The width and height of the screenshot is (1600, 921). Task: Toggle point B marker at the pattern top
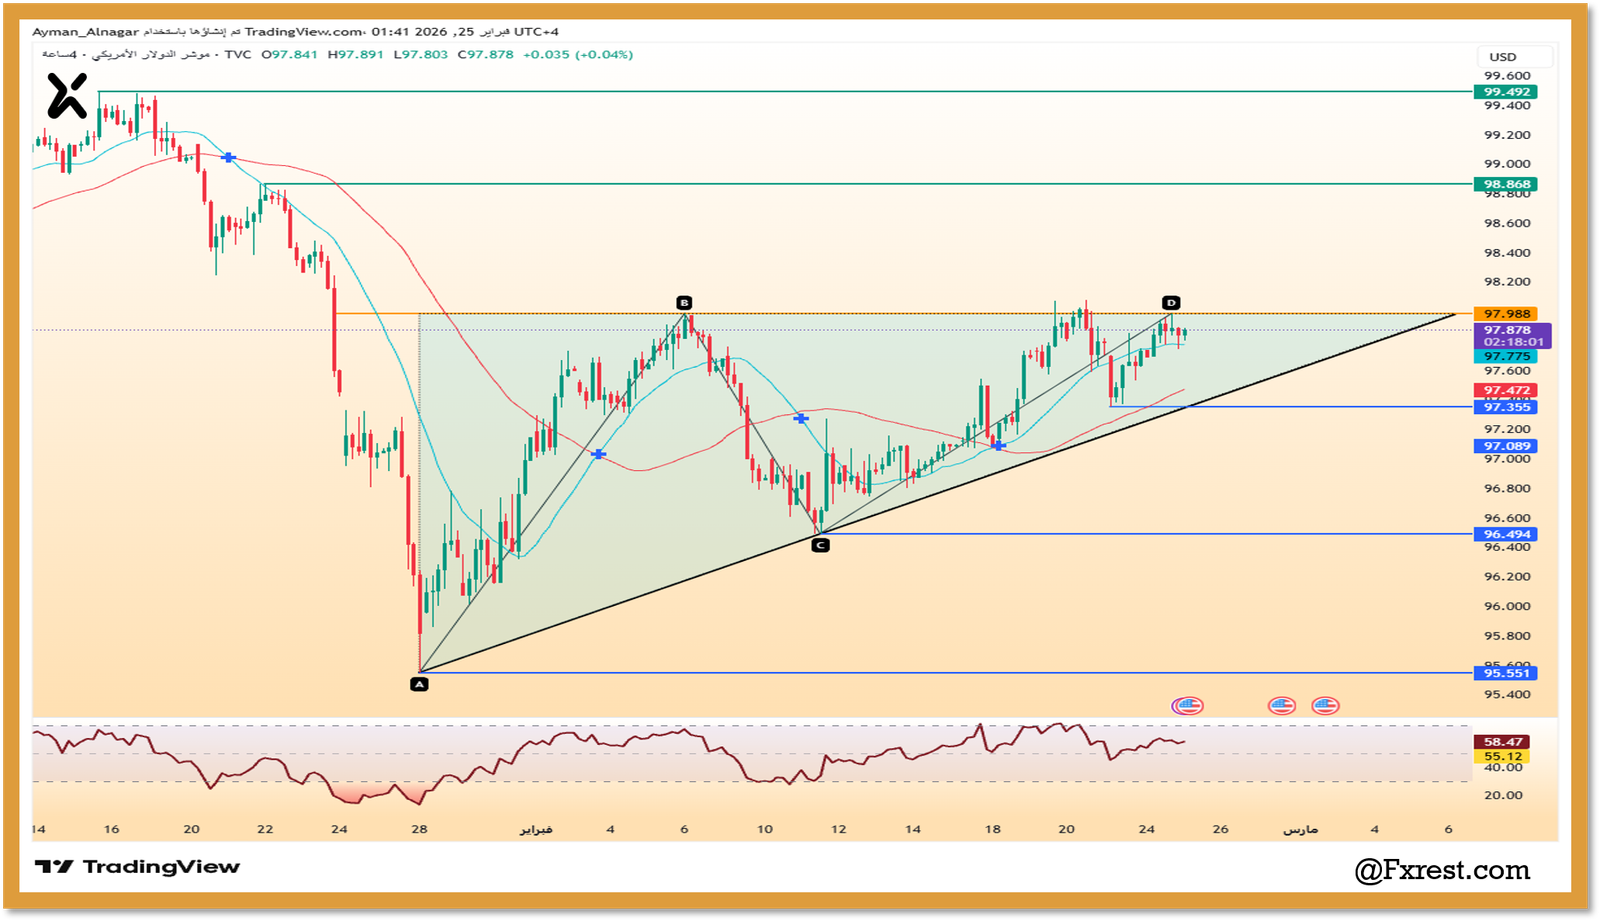(x=684, y=301)
